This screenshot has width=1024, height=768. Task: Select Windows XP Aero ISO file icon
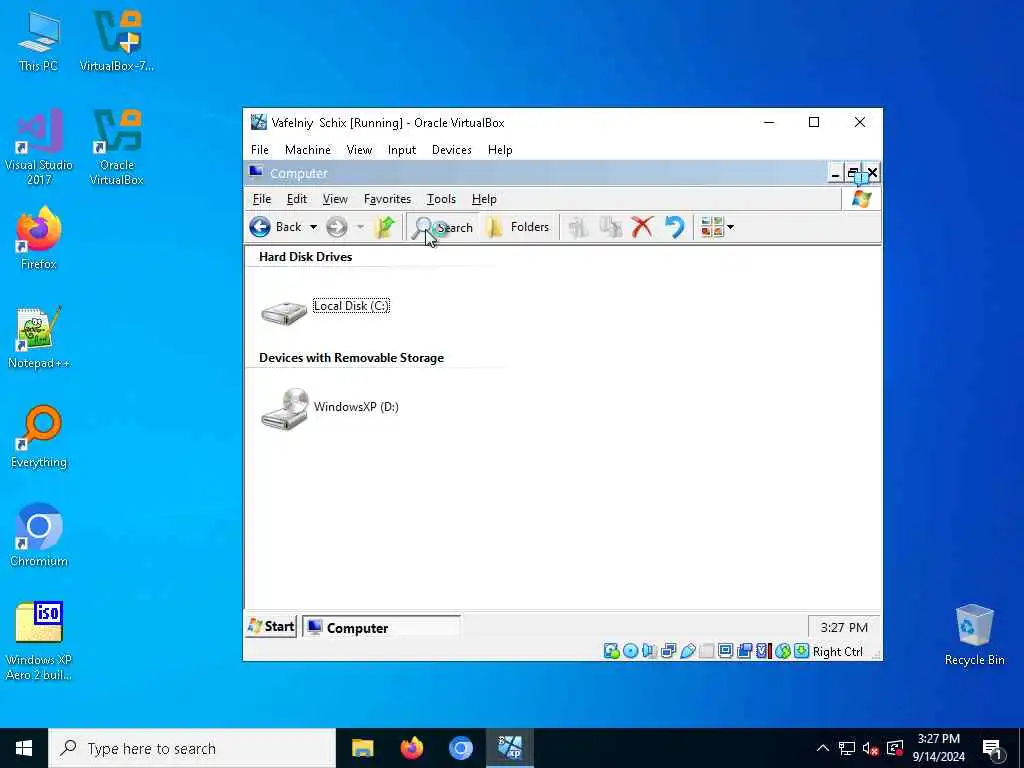pos(39,641)
